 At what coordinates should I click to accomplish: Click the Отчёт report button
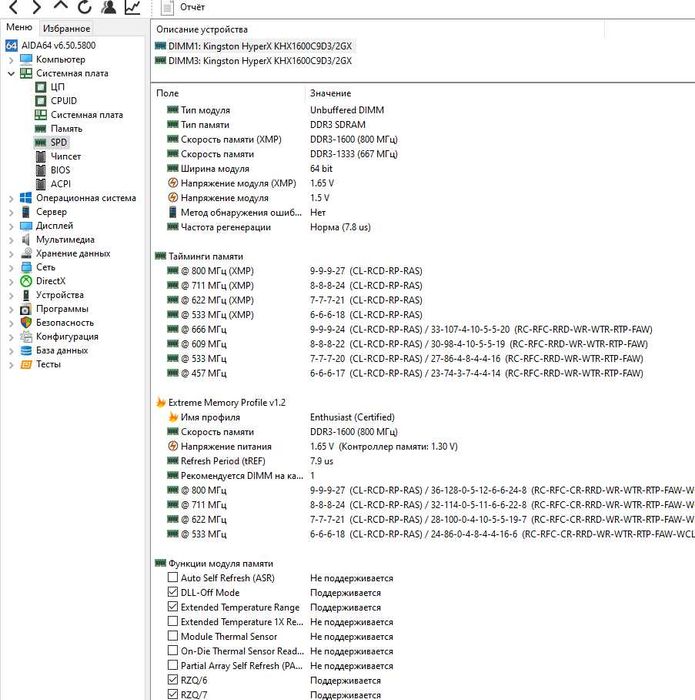183,7
